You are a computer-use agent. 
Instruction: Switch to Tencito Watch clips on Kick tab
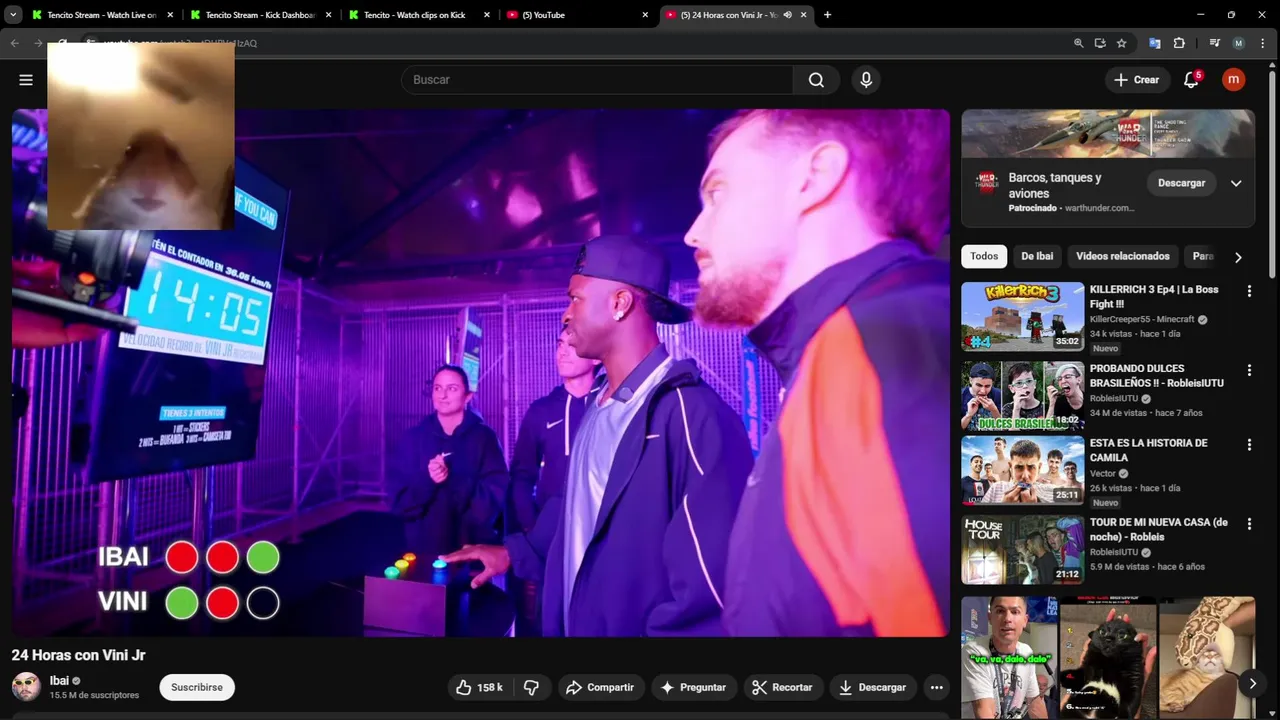[414, 15]
